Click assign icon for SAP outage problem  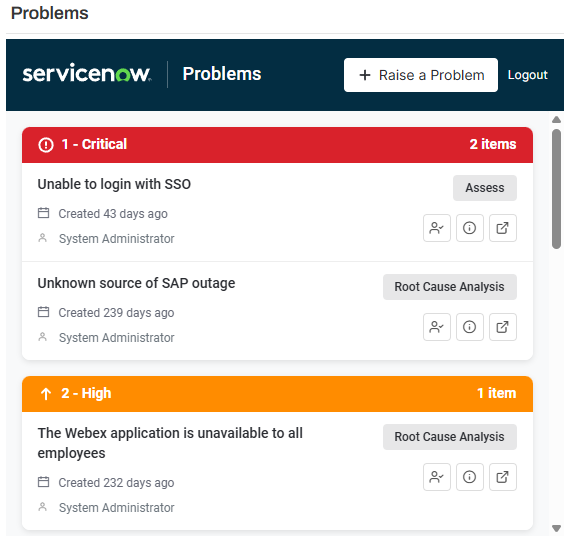[436, 327]
